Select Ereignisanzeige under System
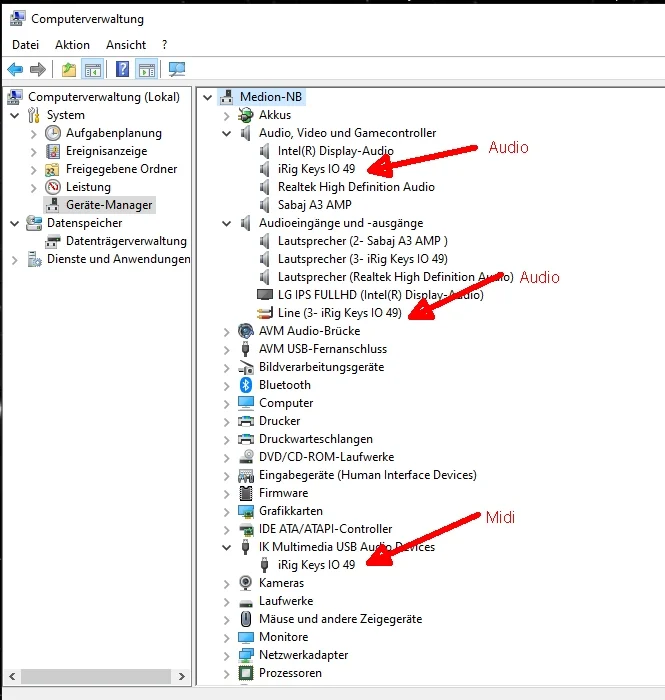Image resolution: width=665 pixels, height=700 pixels. 107,151
